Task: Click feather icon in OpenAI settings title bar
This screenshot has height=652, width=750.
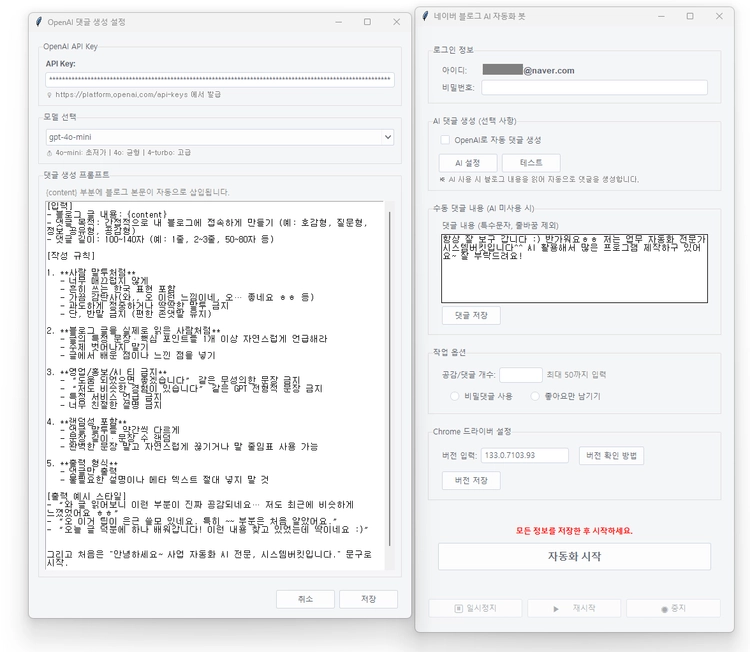Action: 39,22
